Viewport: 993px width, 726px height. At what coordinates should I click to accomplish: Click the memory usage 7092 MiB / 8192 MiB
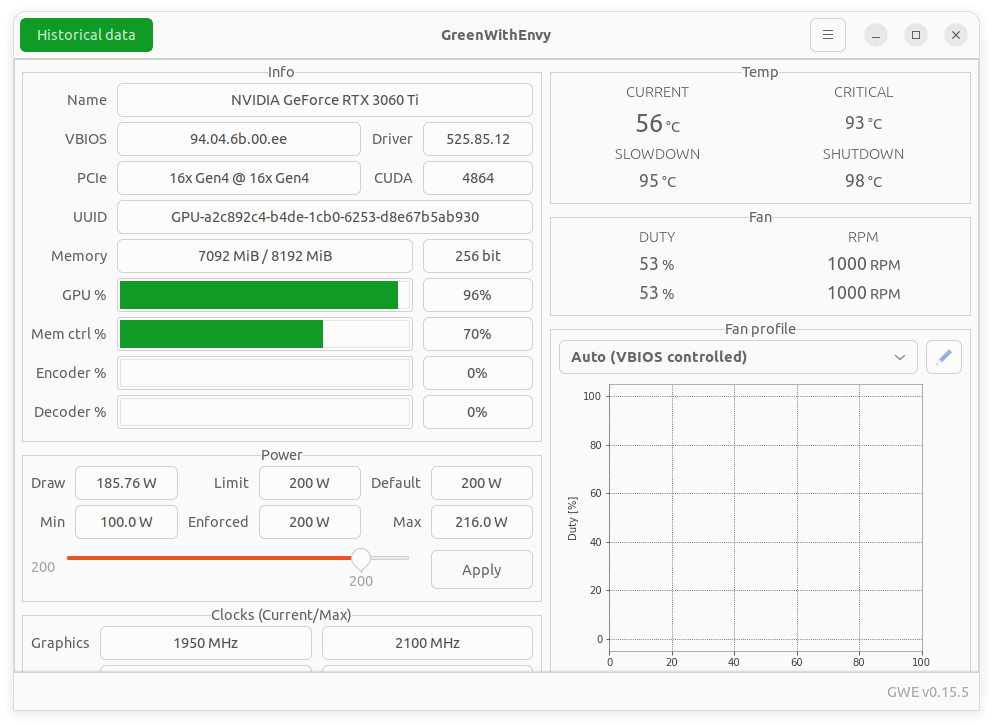[265, 256]
